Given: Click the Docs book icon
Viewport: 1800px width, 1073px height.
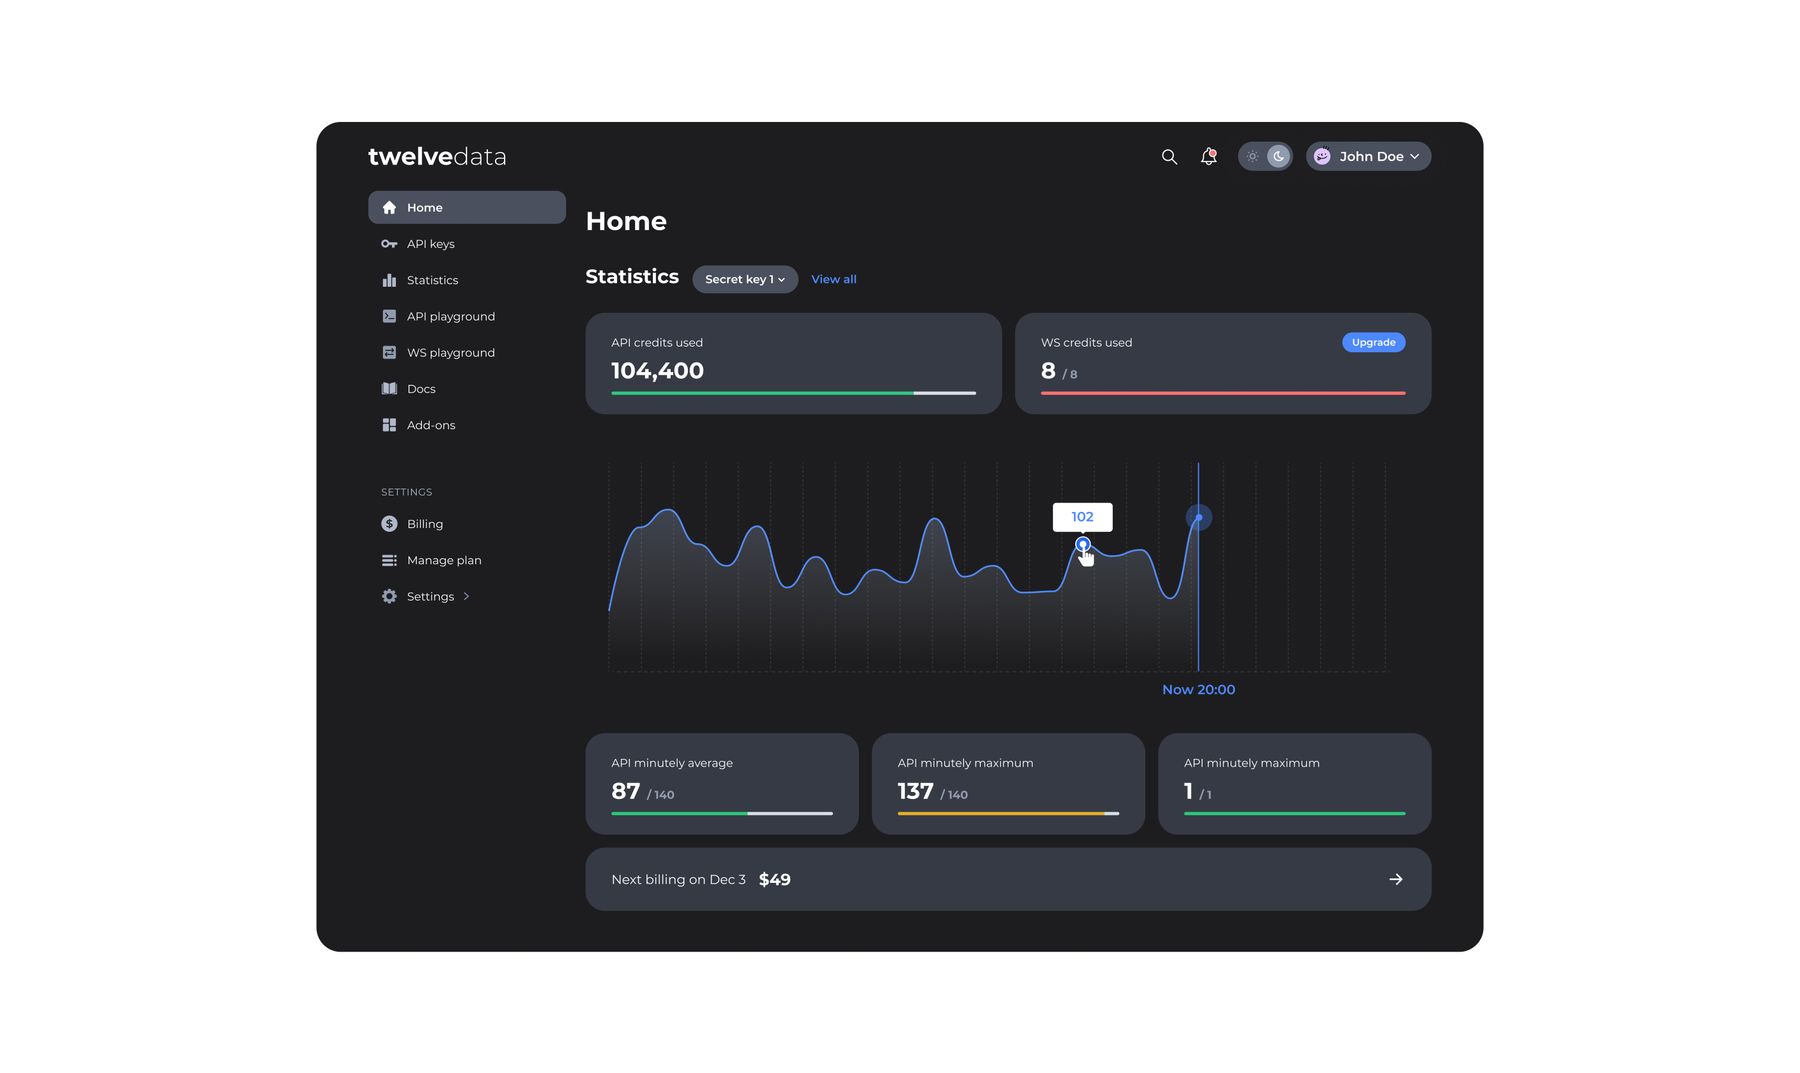Looking at the screenshot, I should click(x=389, y=389).
